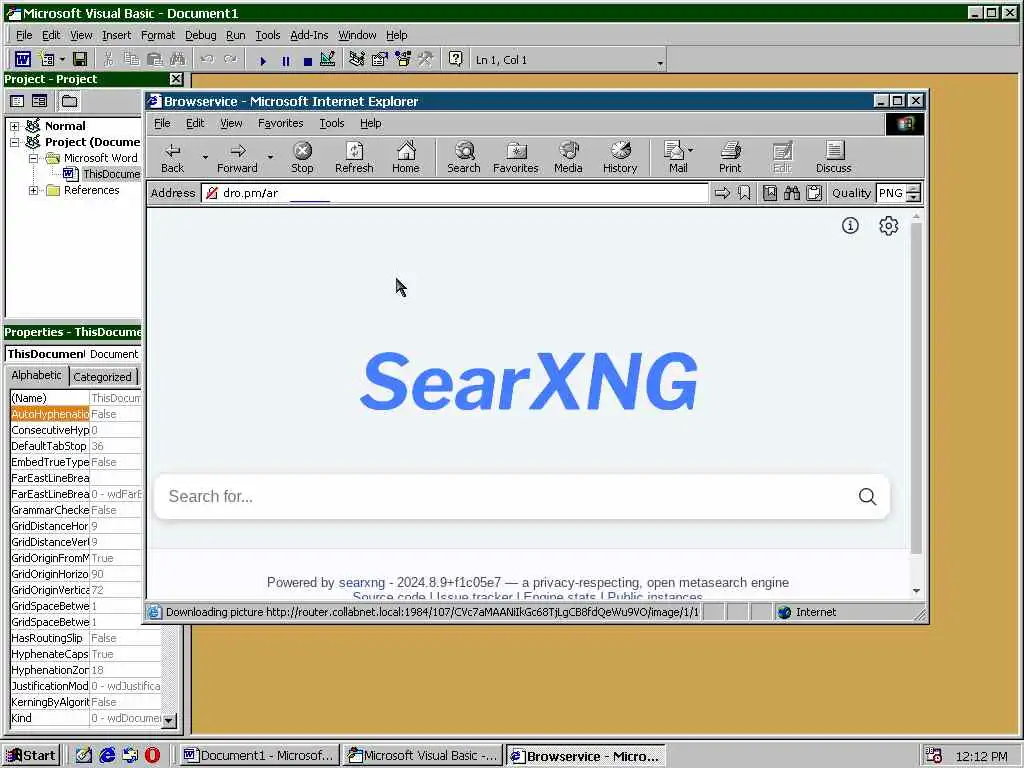Screen dimensions: 1024x768
Task: Click the SearXNG magnifier search button
Action: [x=867, y=496]
